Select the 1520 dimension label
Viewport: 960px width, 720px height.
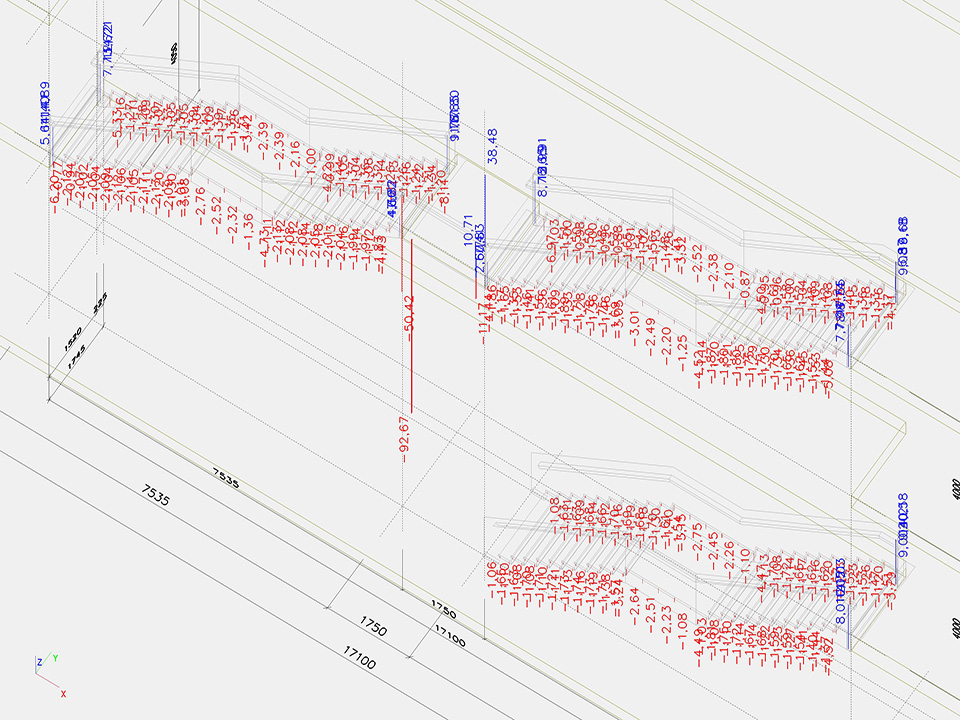pyautogui.click(x=72, y=338)
